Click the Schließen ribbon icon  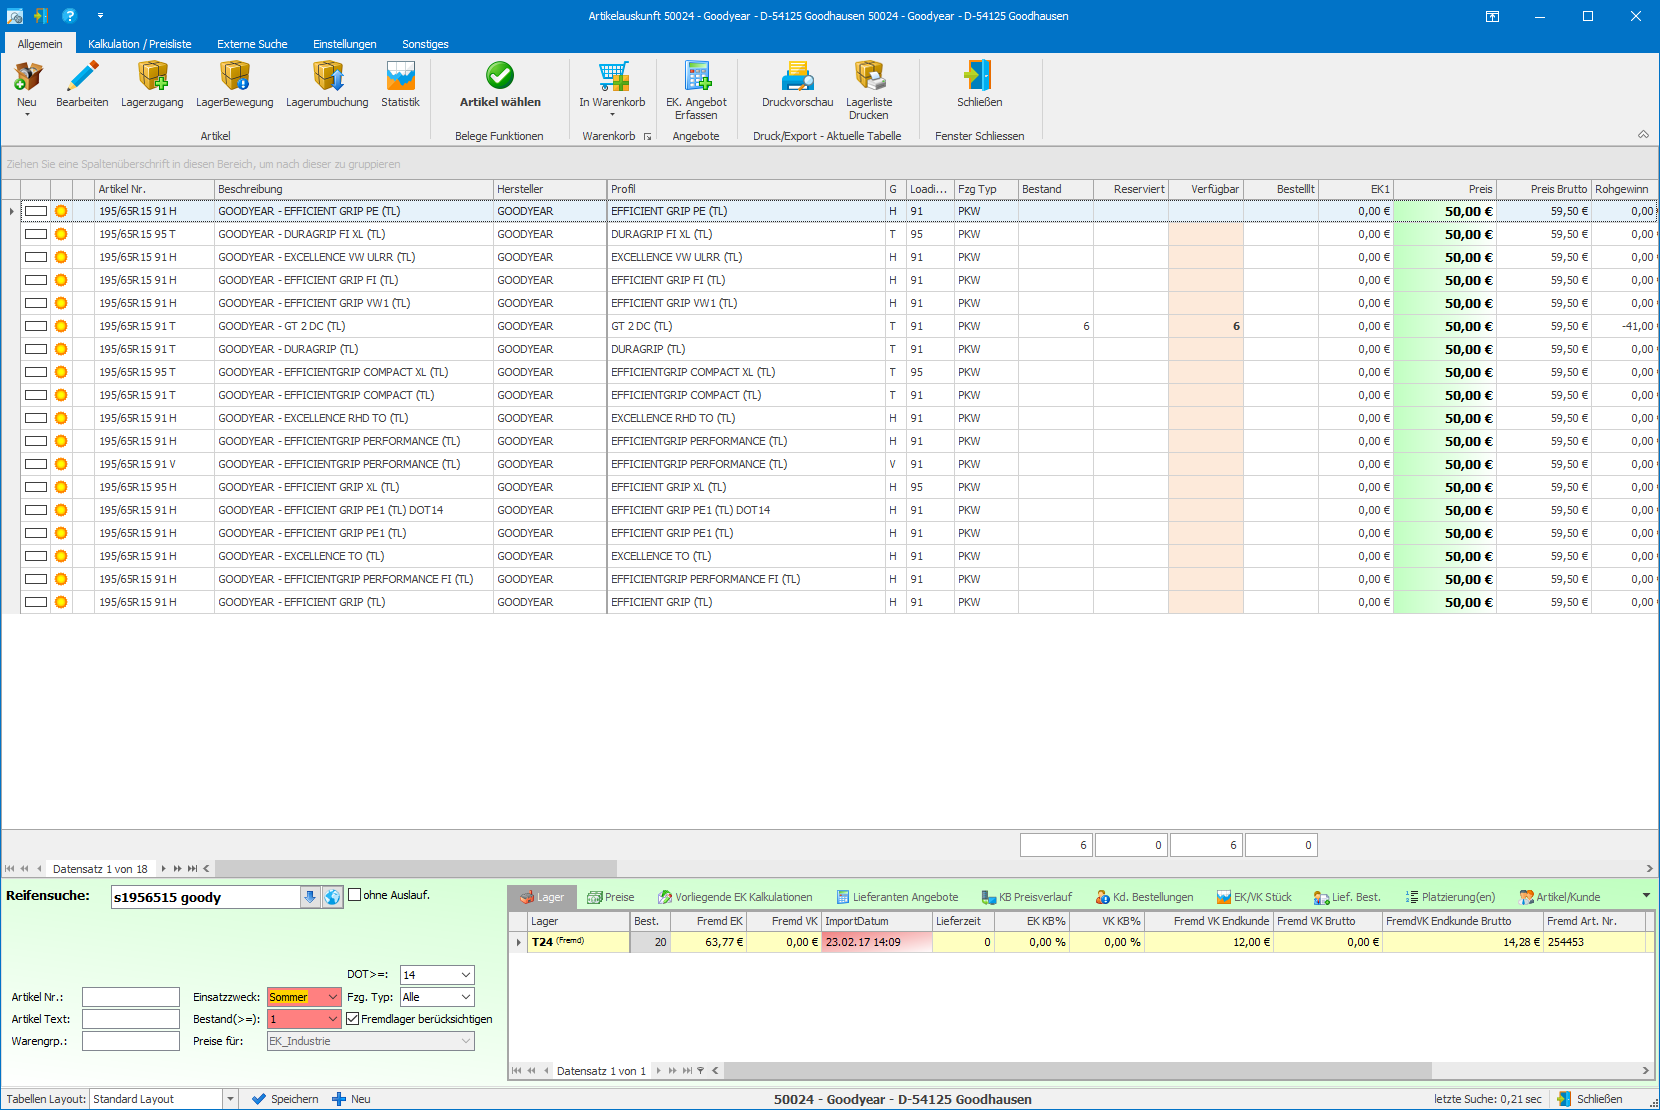(x=979, y=76)
